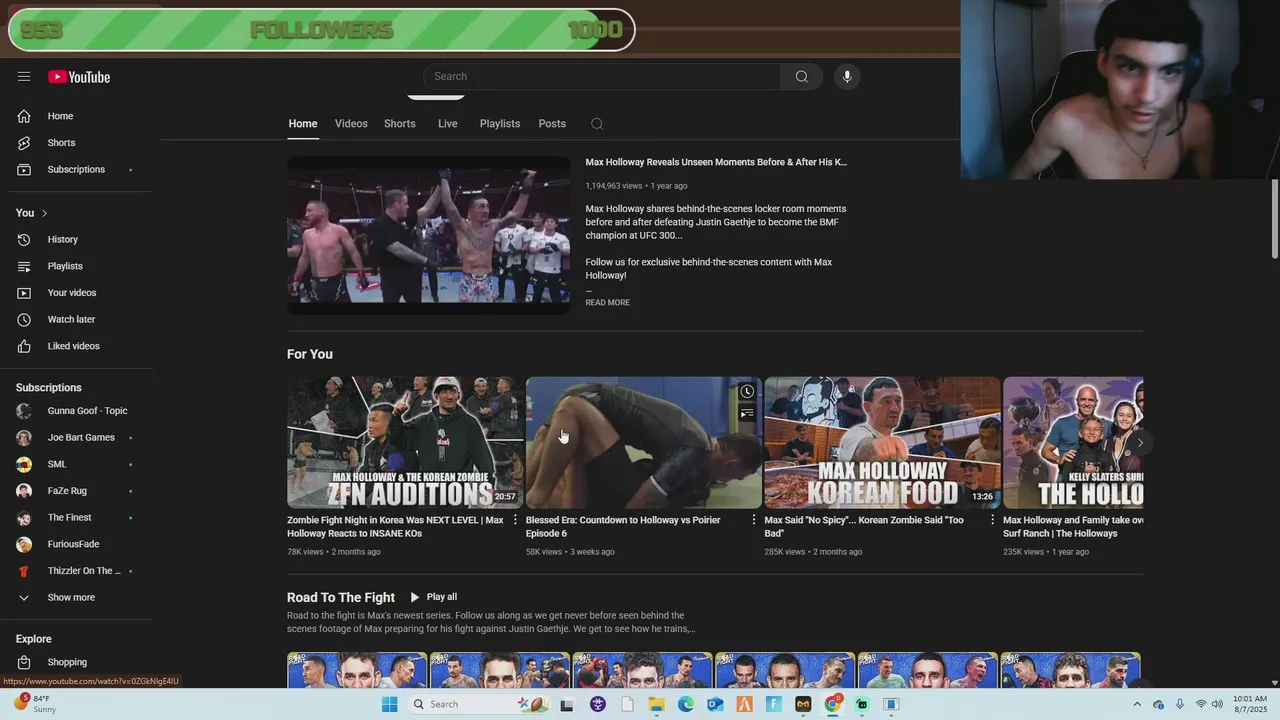
Task: Open the Windows Start menu
Action: pos(389,704)
